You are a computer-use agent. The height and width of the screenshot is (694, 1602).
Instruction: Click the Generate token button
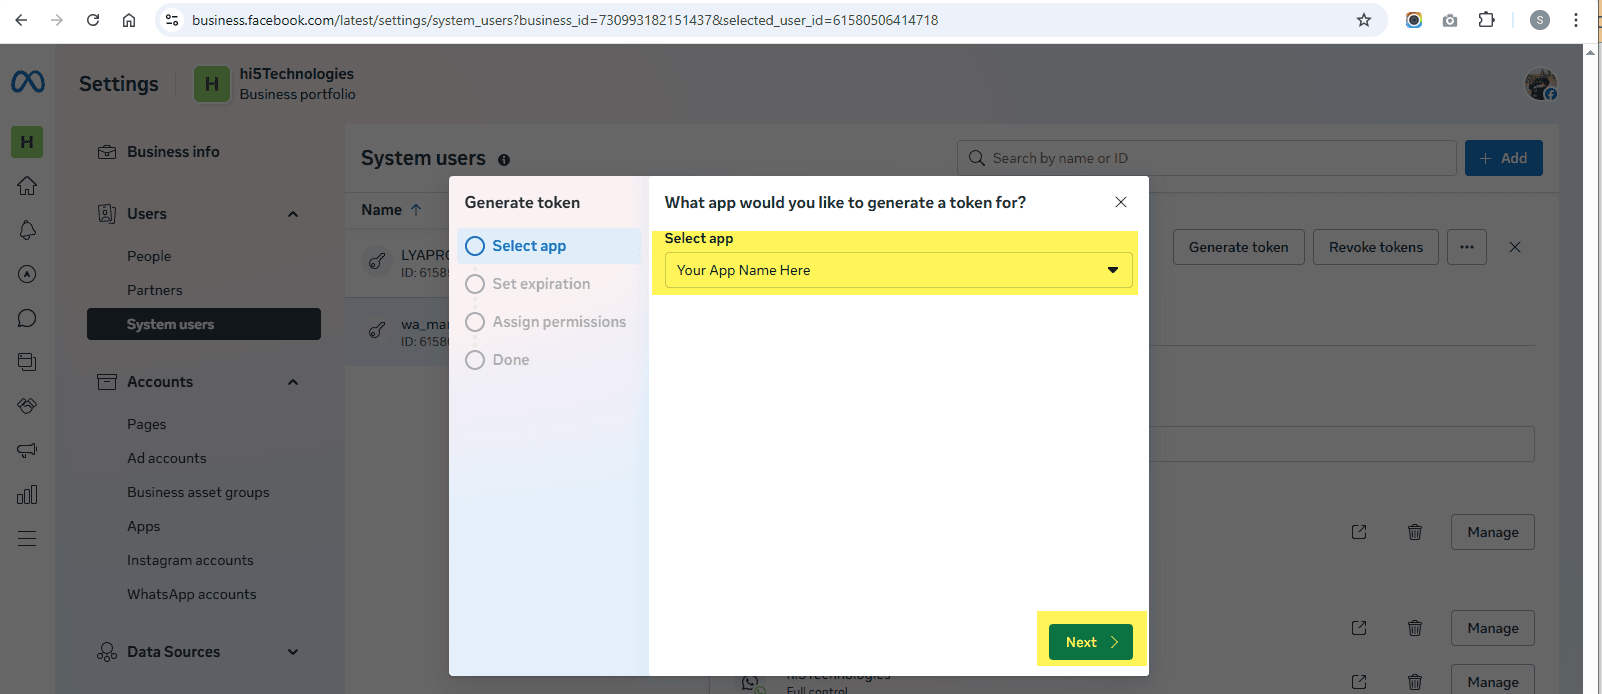pyautogui.click(x=1239, y=247)
